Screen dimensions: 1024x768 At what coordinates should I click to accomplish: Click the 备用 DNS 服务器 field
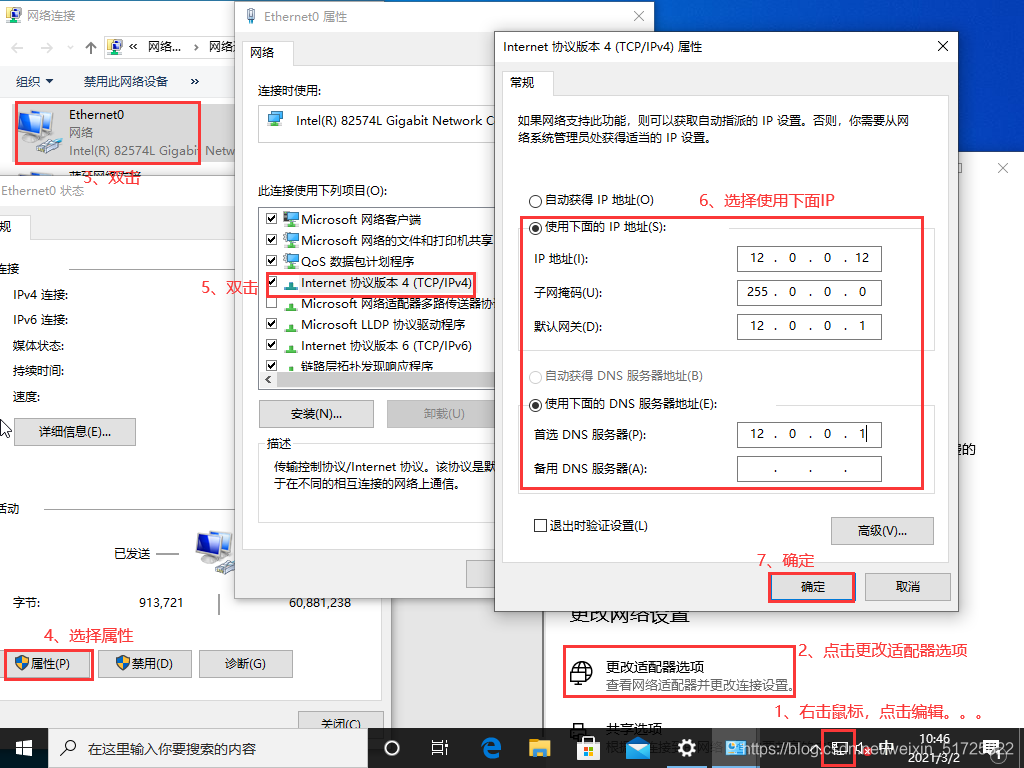[x=809, y=468]
